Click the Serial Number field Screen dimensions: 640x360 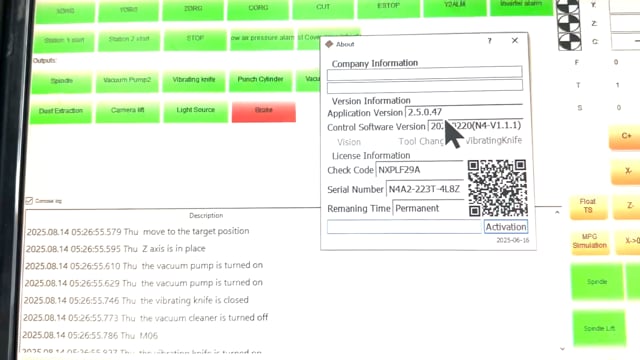[425, 189]
